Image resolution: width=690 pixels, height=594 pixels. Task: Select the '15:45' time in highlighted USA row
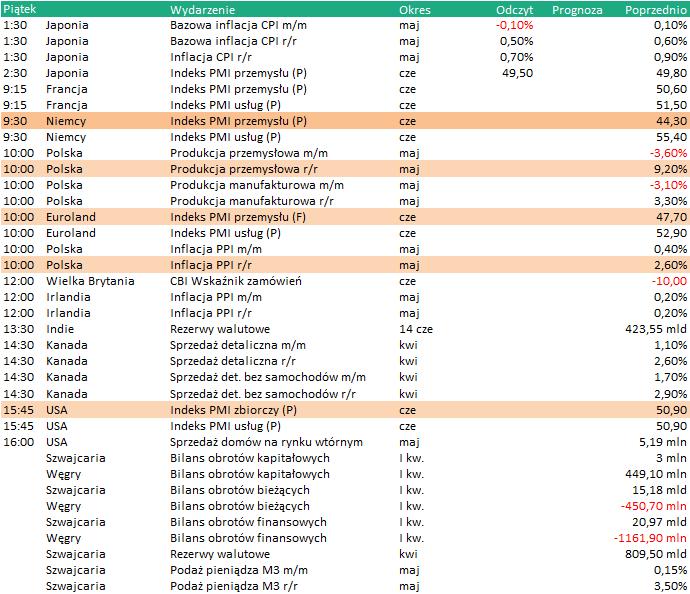click(x=18, y=410)
